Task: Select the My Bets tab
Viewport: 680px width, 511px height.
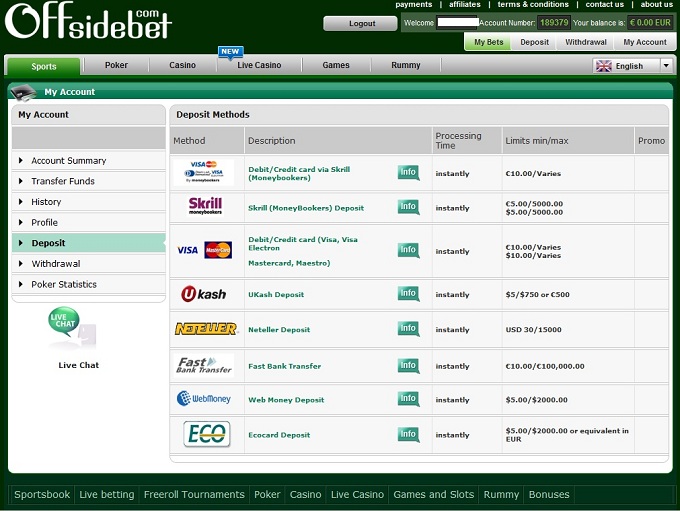Action: point(488,42)
